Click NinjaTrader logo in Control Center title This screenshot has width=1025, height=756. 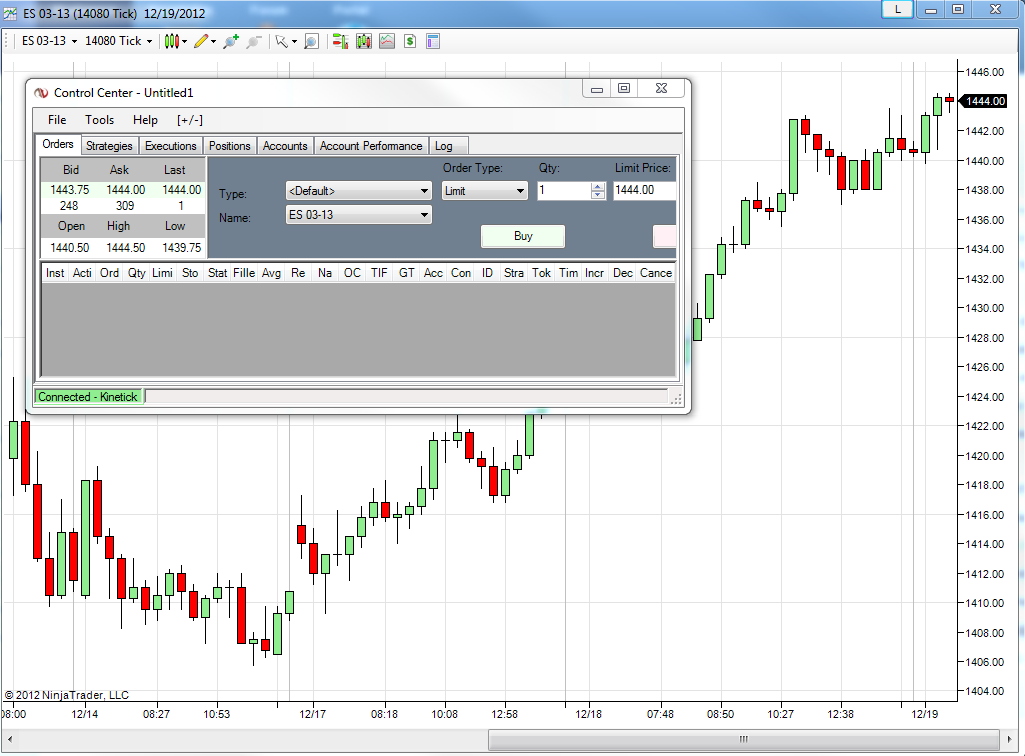pos(41,93)
